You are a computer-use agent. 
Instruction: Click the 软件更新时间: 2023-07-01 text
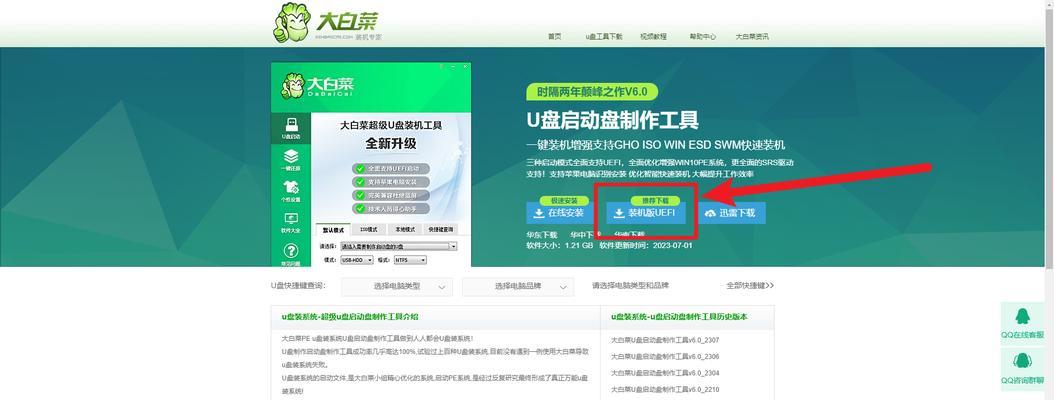pyautogui.click(x=646, y=245)
